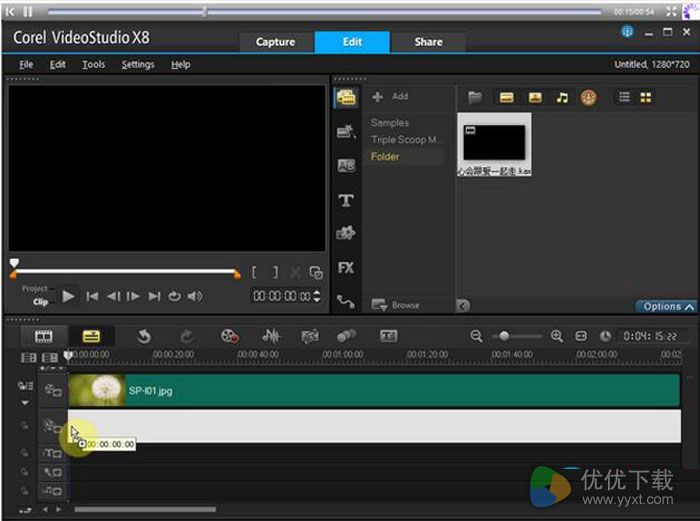This screenshot has height=521, width=700.
Task: Open the Auto Music tool
Action: click(310, 336)
